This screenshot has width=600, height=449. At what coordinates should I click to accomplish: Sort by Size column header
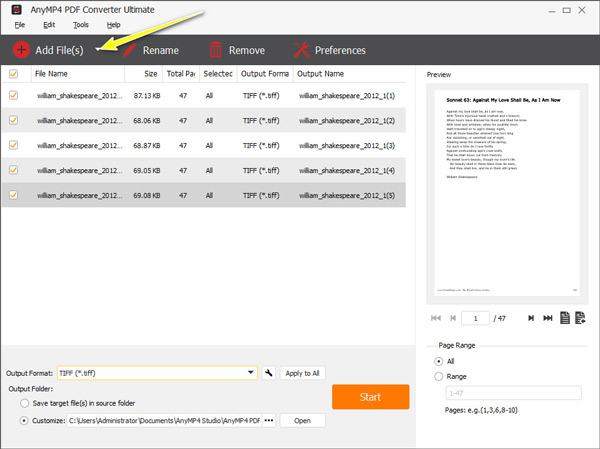[143, 73]
